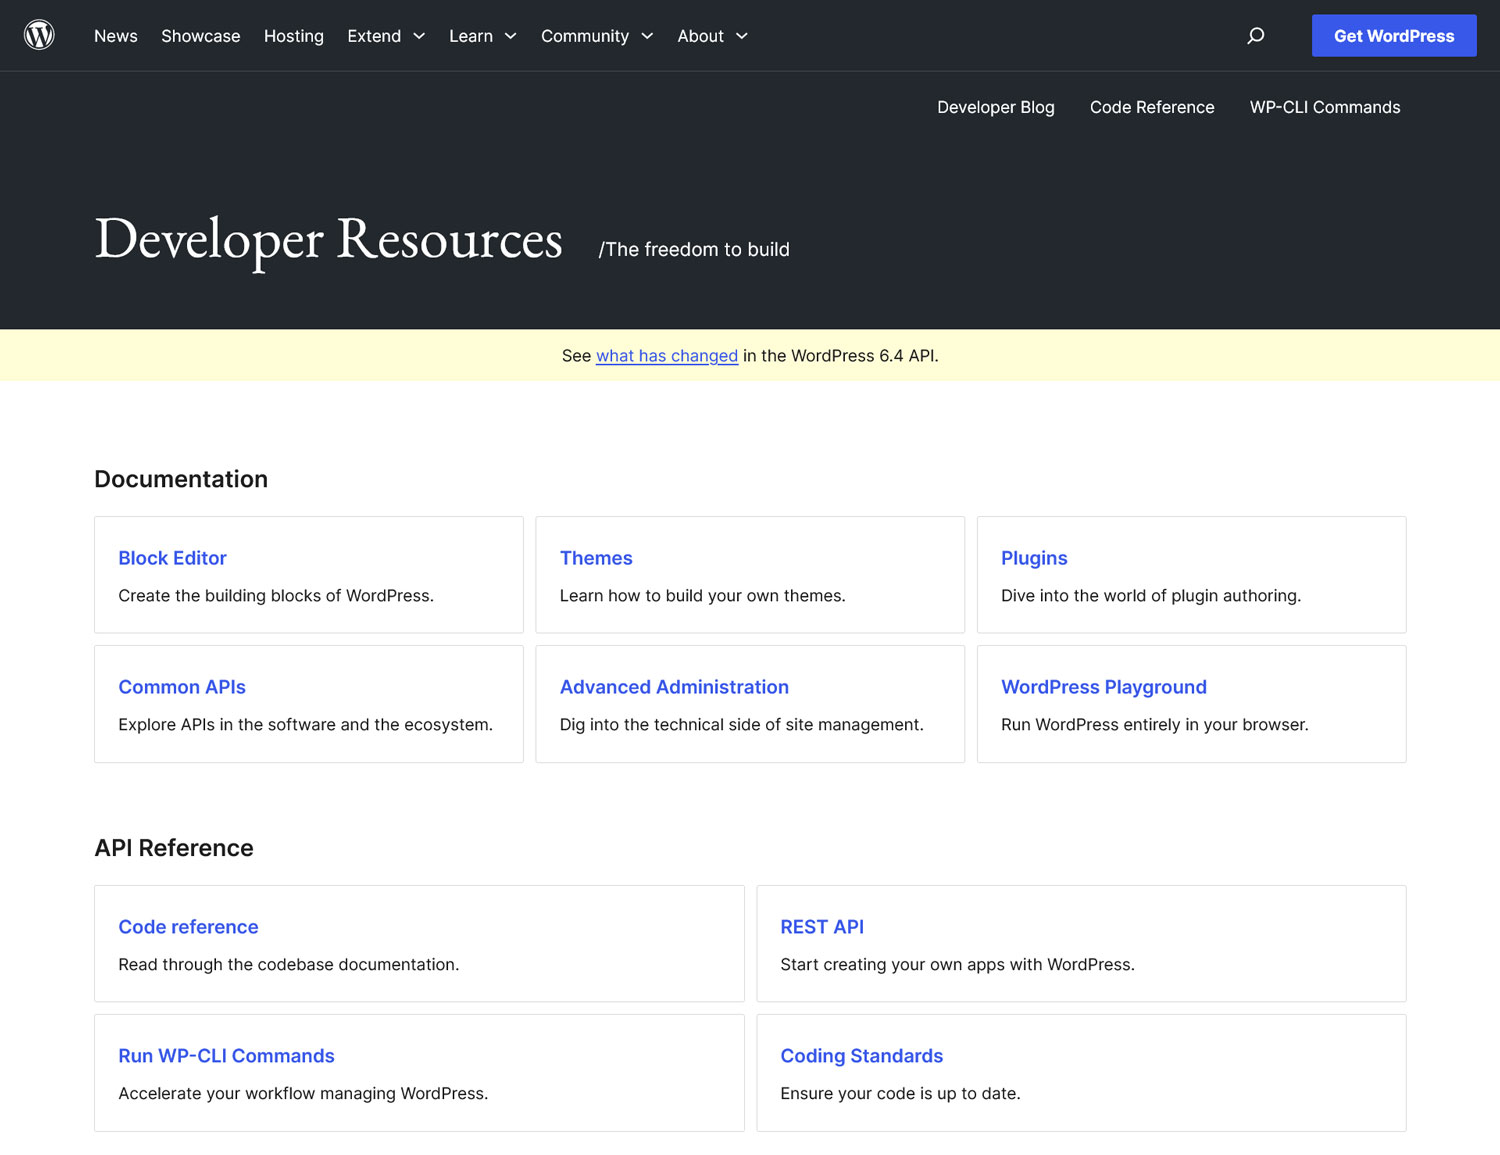Expand the Learn dropdown menu
This screenshot has height=1155, width=1500.
point(510,36)
